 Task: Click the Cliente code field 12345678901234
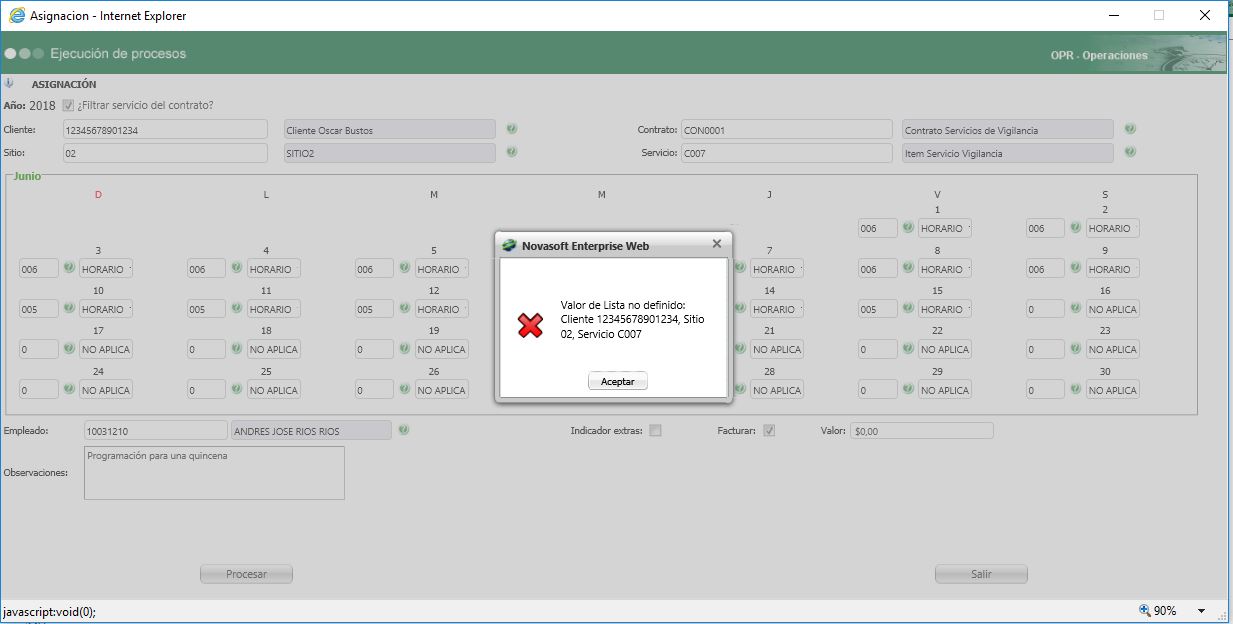(x=165, y=129)
